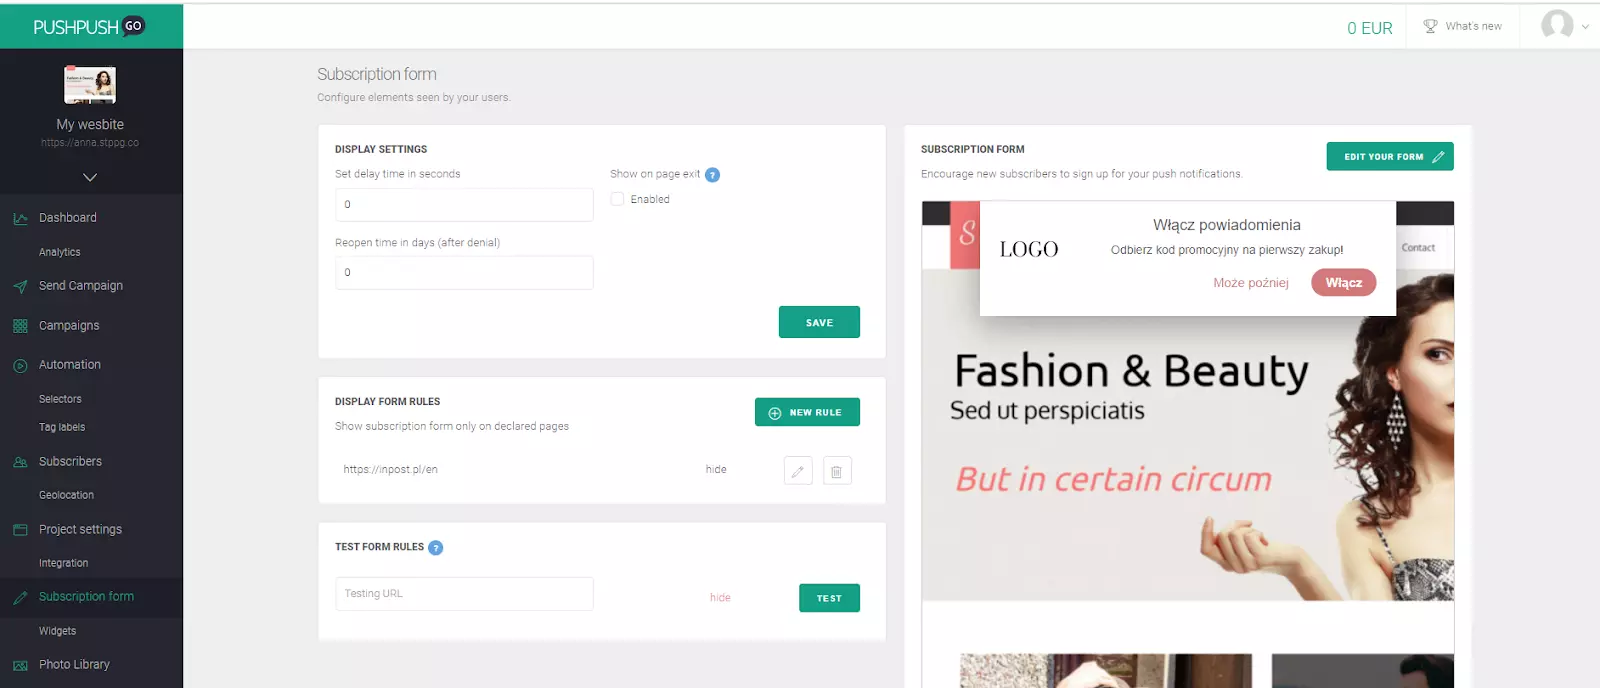Click the https://anna.stppg.co website URL
This screenshot has height=688, width=1600.
tap(90, 143)
